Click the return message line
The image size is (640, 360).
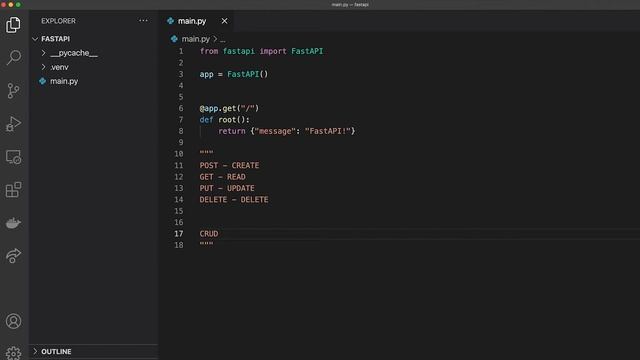pos(287,131)
